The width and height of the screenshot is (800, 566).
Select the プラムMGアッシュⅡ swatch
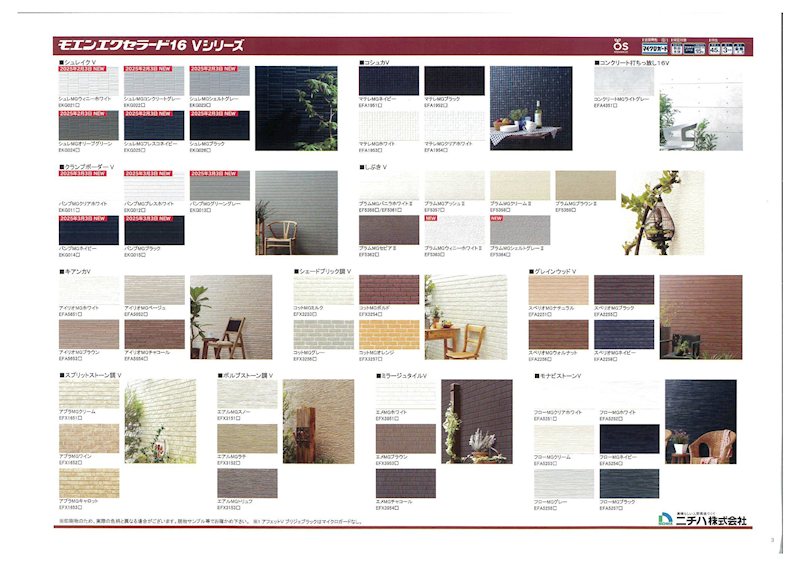[454, 185]
